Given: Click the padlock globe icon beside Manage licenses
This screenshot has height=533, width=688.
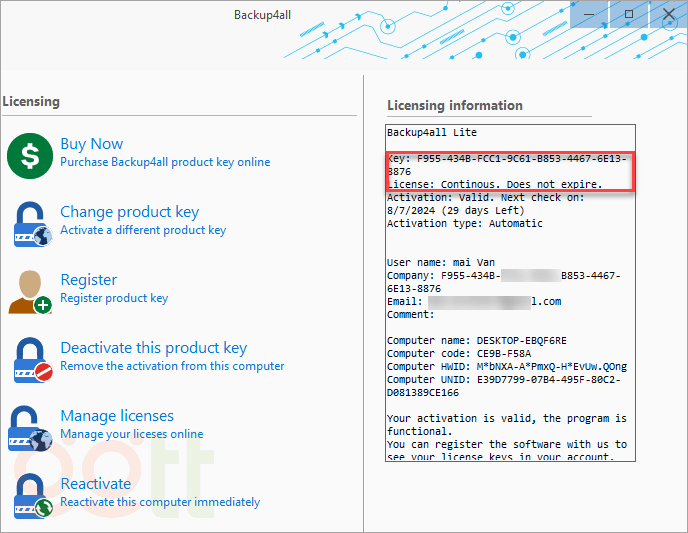Looking at the screenshot, I should click(x=30, y=426).
